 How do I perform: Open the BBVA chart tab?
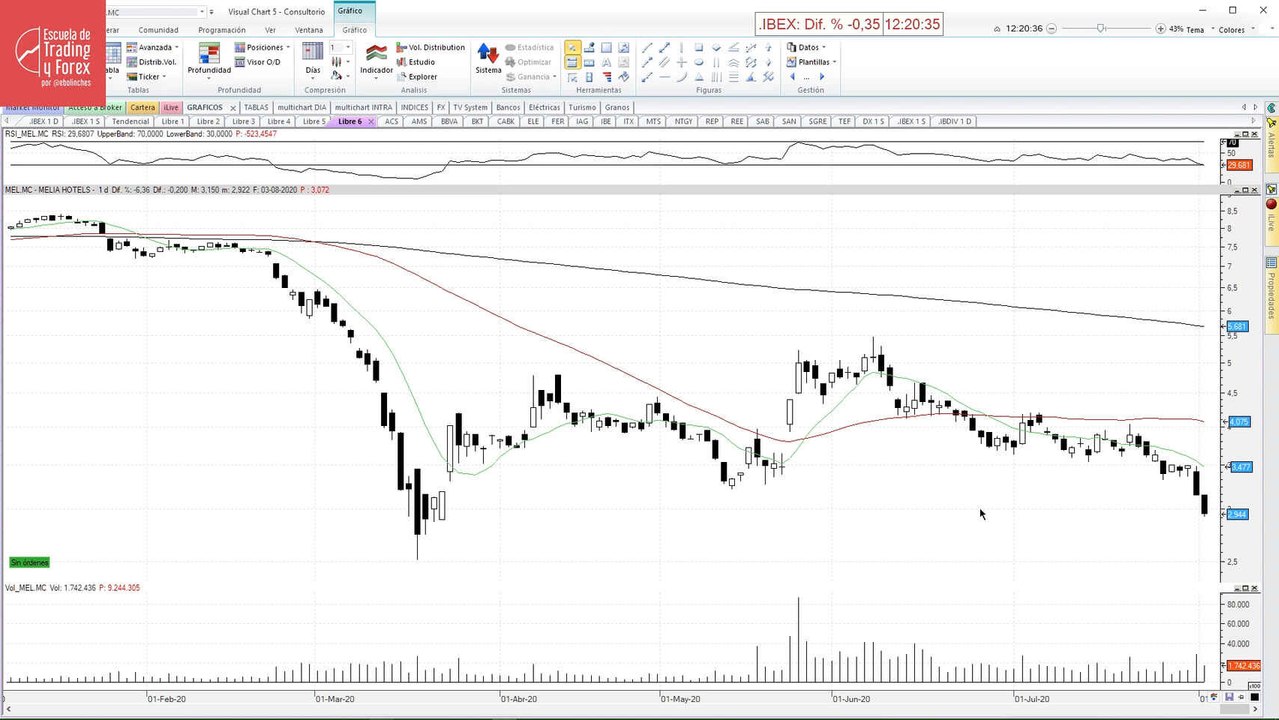point(449,121)
